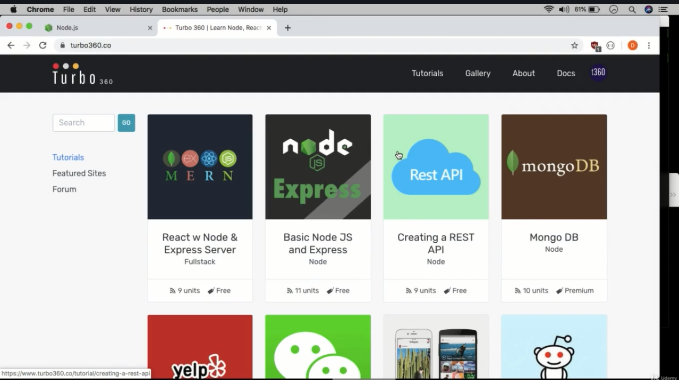679x380 pixels.
Task: Select Forum in the sidebar
Action: (x=64, y=190)
